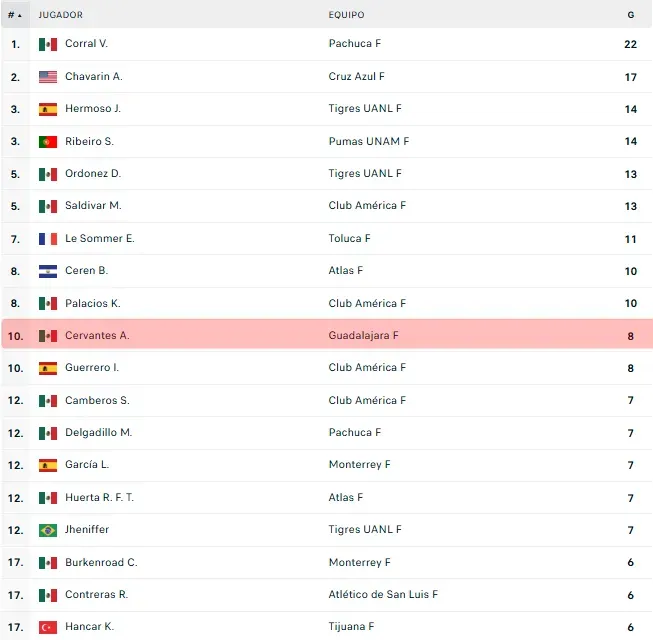Image resolution: width=653 pixels, height=640 pixels.
Task: Click the Turkey flag beside Hancar K.
Action: click(x=48, y=627)
